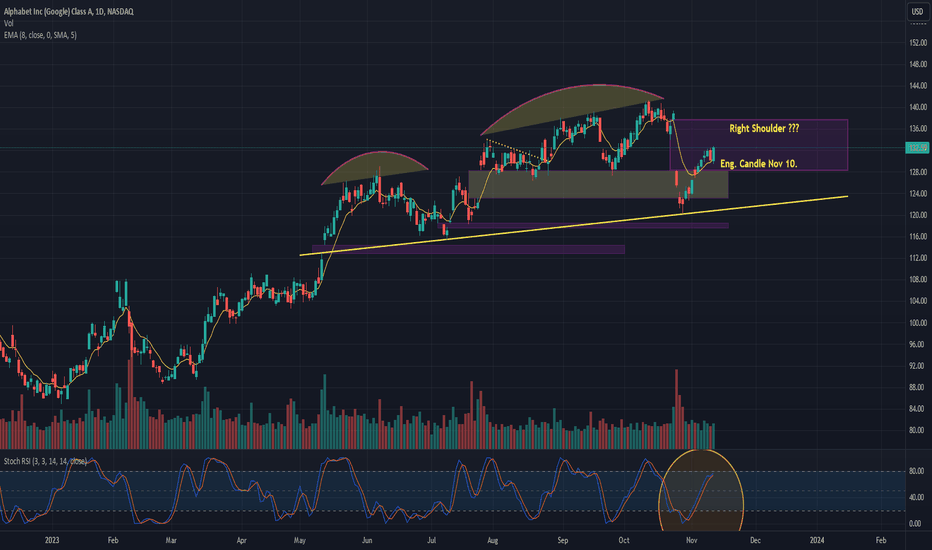Click the Jul label on time axis
Viewport: 932px width, 550px height.
(432, 540)
